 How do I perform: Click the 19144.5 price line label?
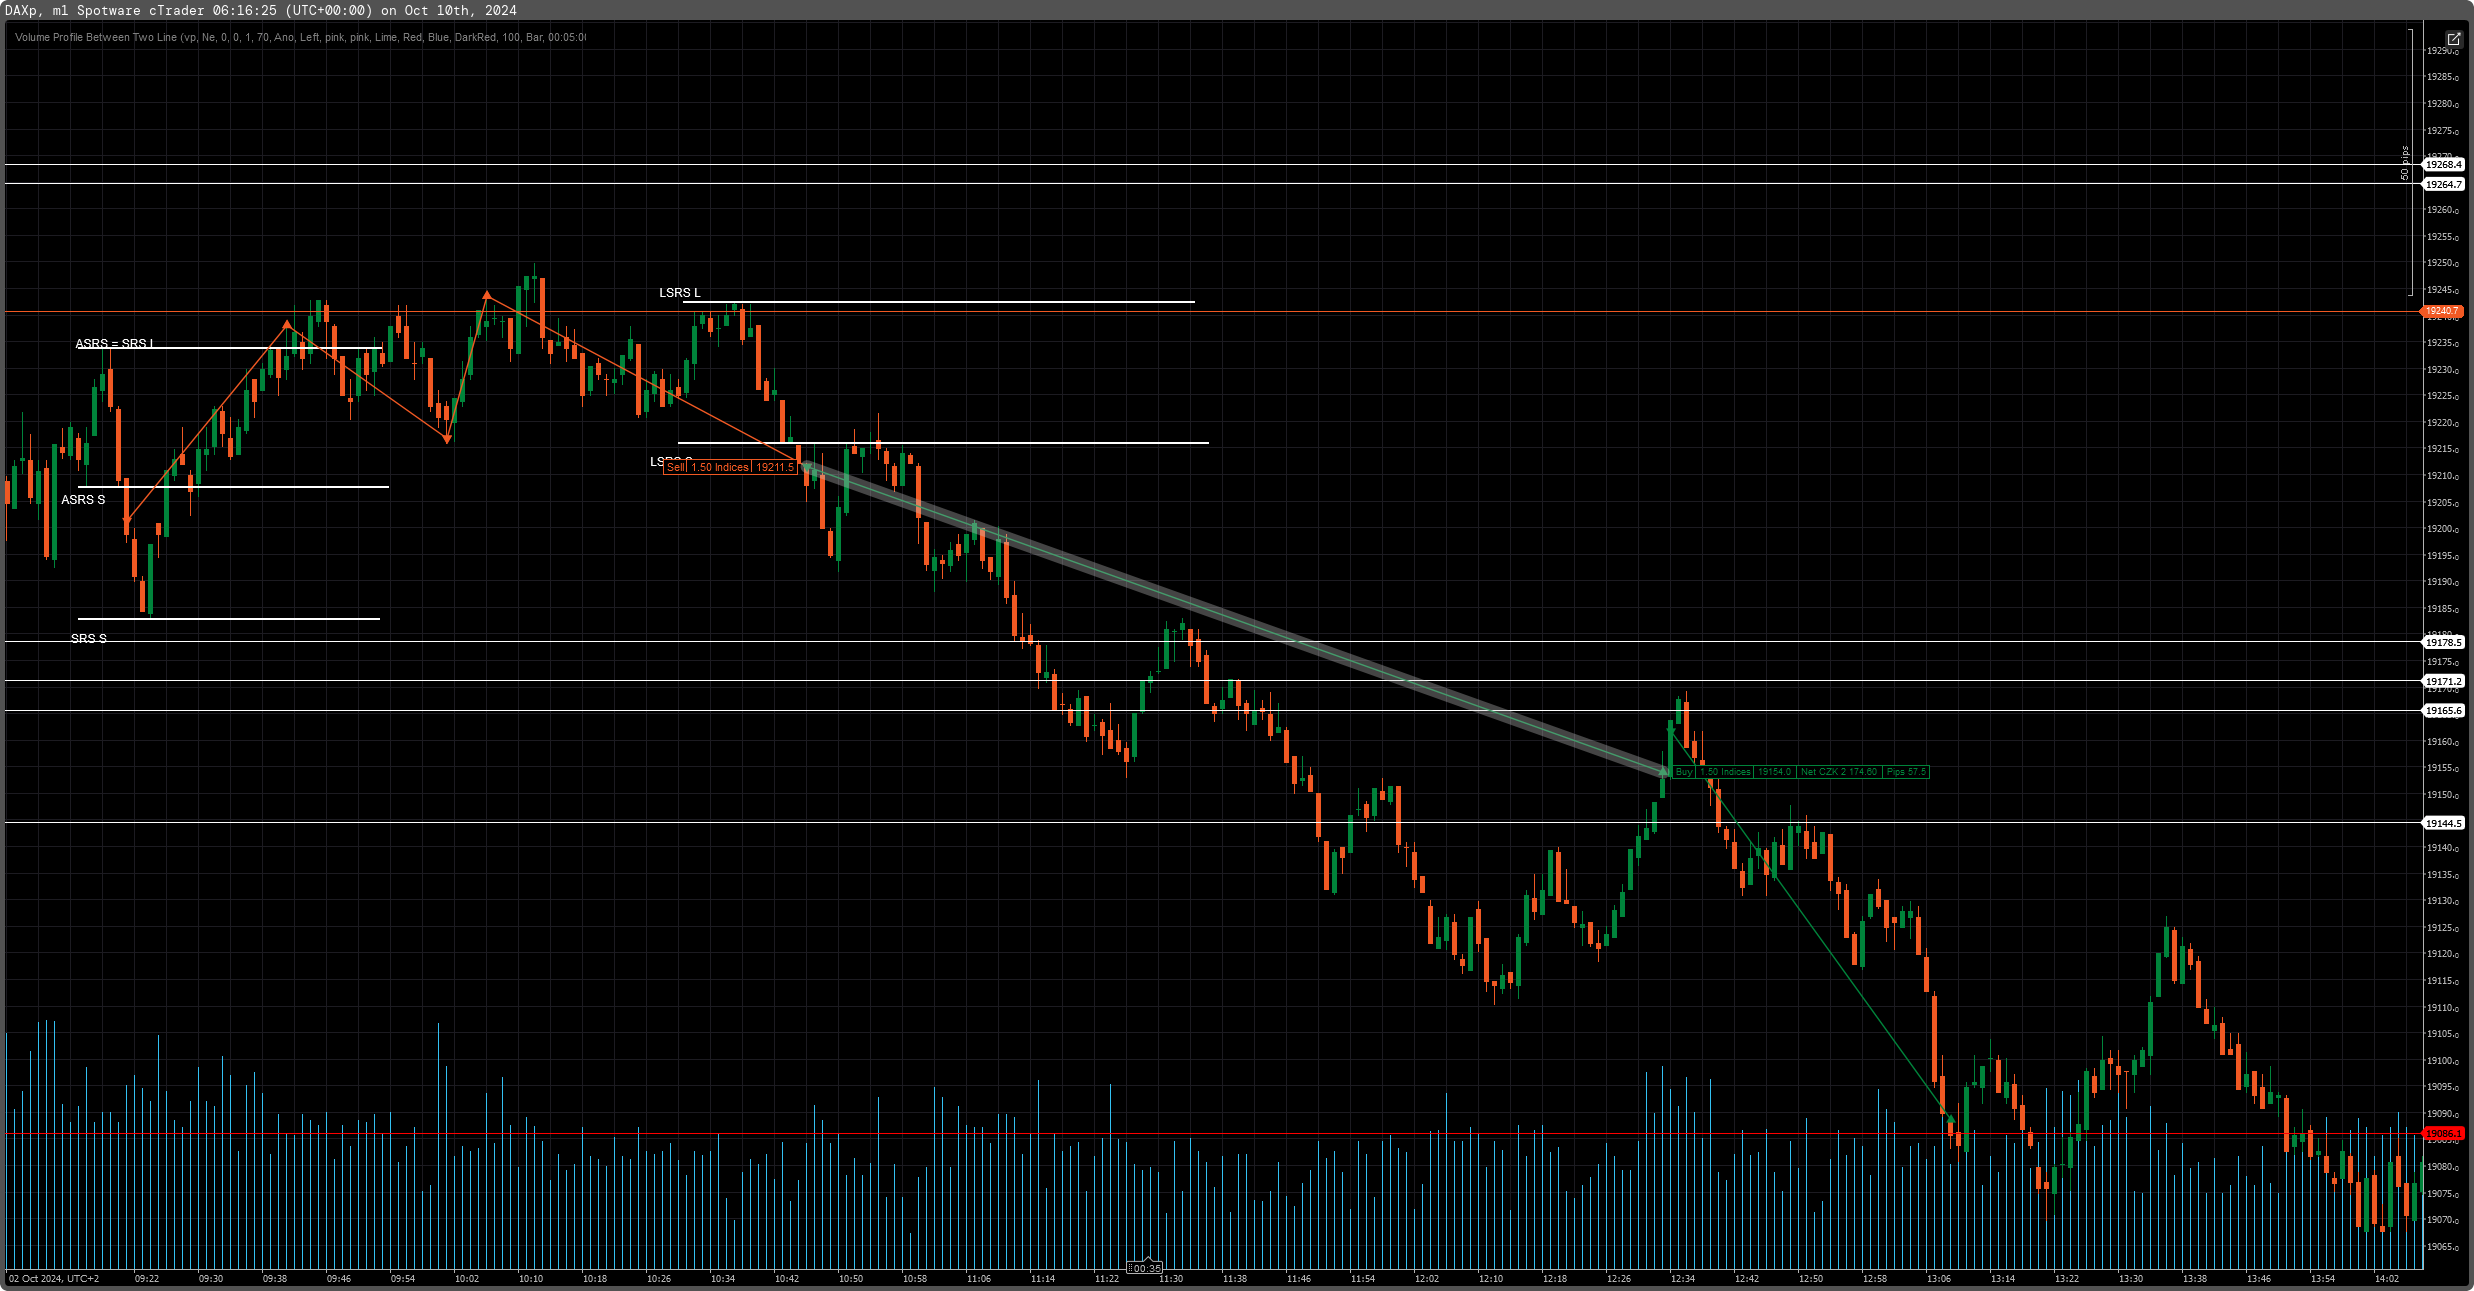[x=2443, y=824]
